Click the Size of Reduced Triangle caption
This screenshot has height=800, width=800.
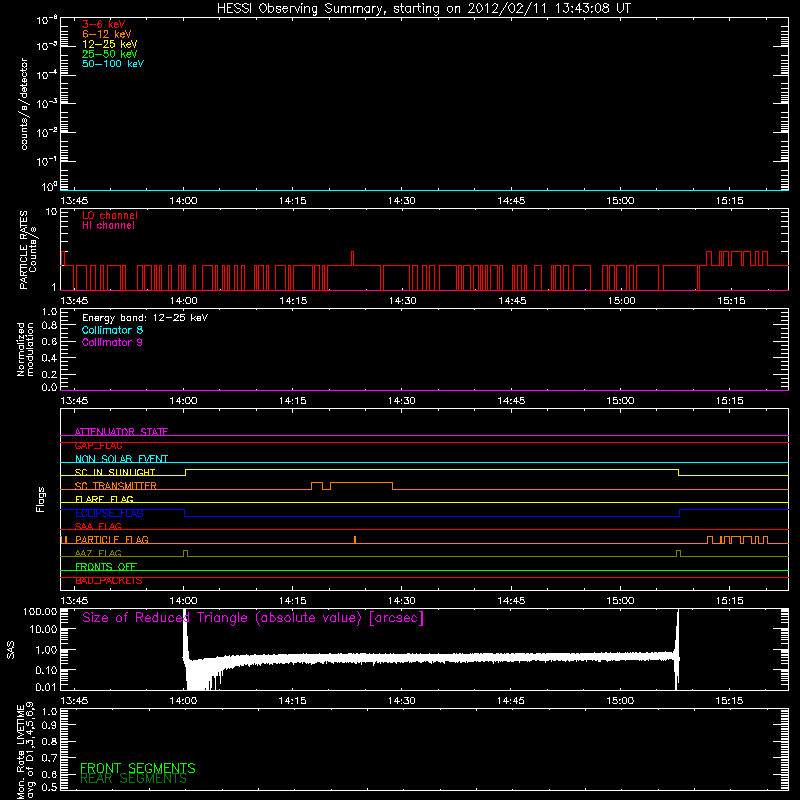pyautogui.click(x=253, y=618)
